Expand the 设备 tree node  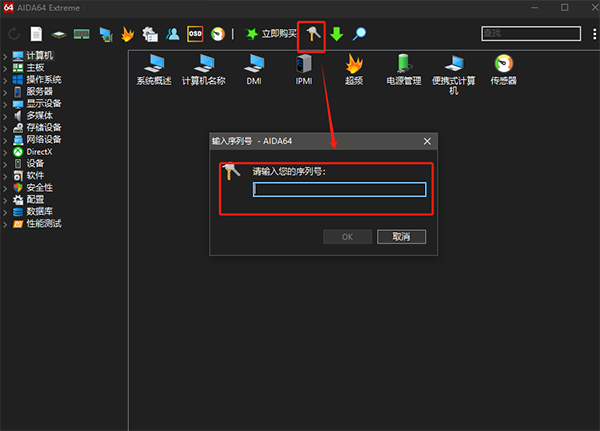click(5, 165)
